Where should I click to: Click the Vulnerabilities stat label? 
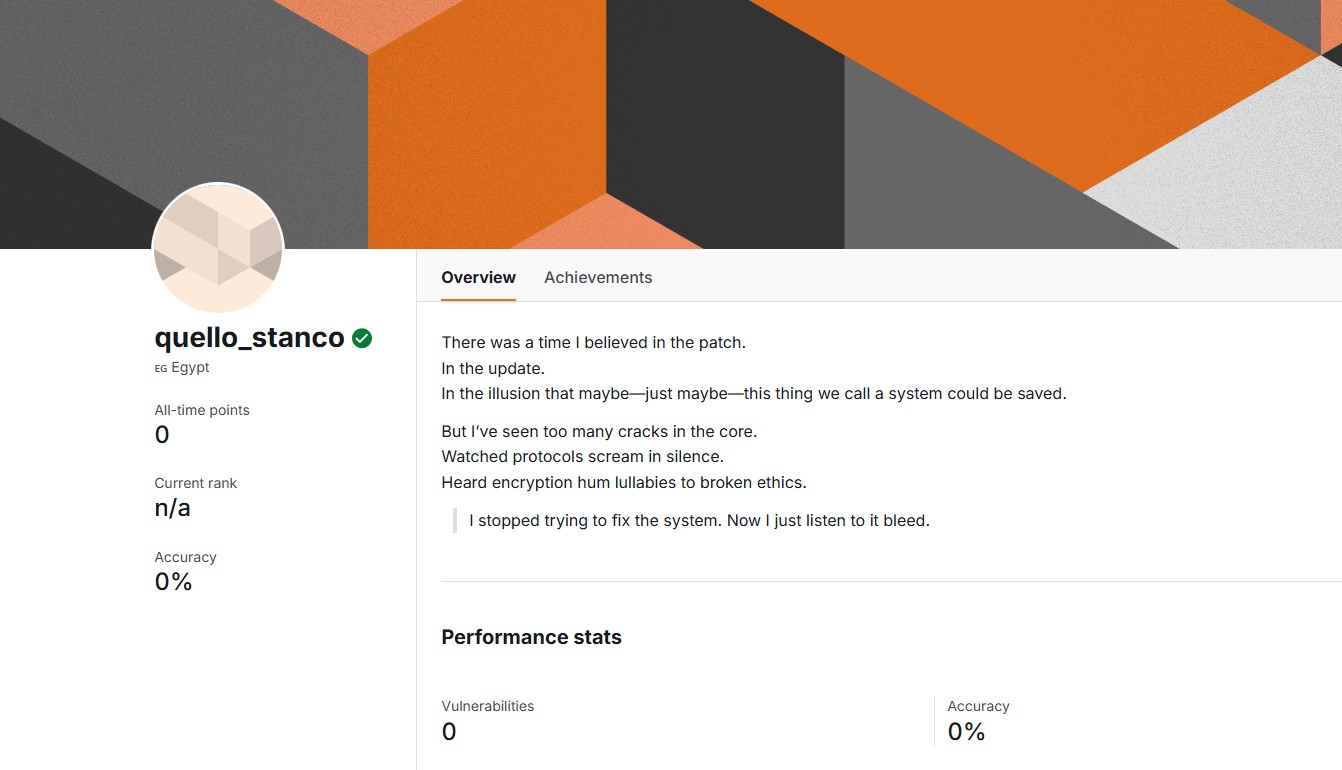[x=488, y=706]
